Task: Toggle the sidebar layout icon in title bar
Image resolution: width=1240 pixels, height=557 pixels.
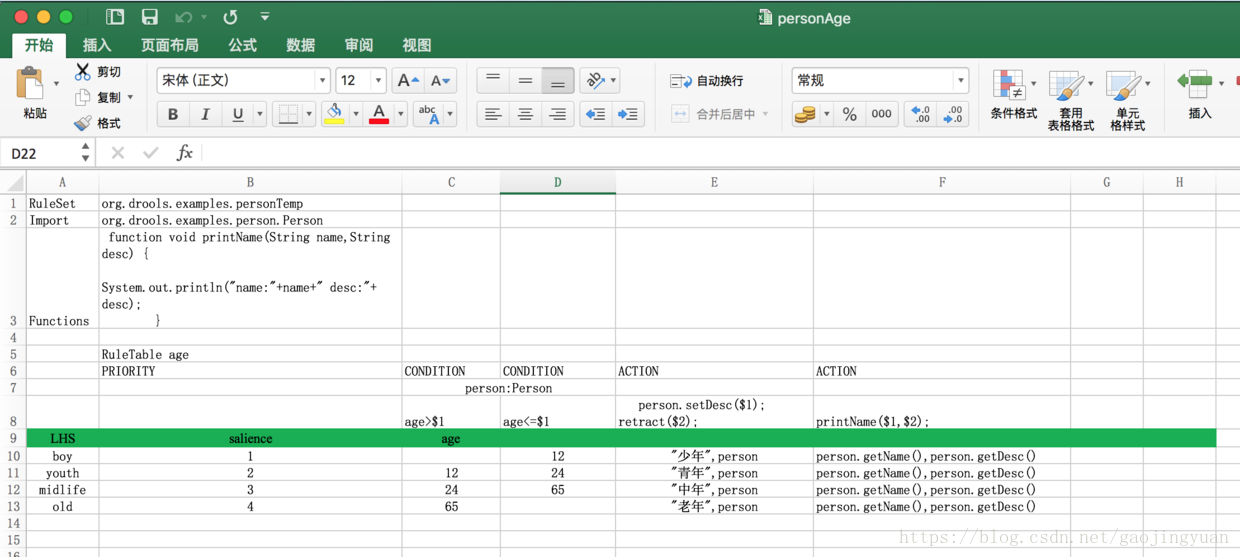Action: tap(115, 17)
